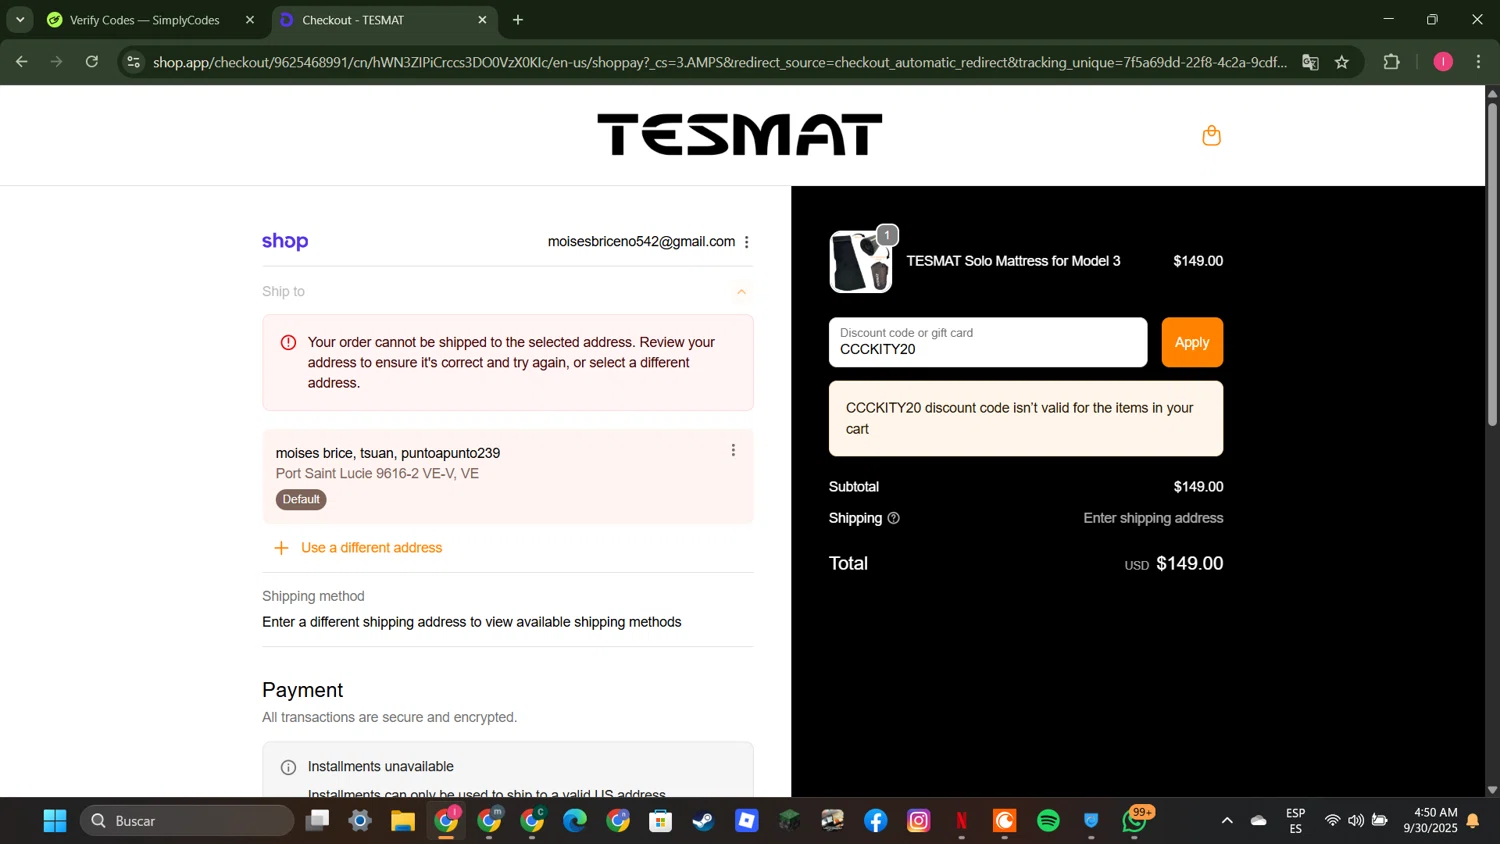Open the Chrome three-dot menu

pos(1478,62)
